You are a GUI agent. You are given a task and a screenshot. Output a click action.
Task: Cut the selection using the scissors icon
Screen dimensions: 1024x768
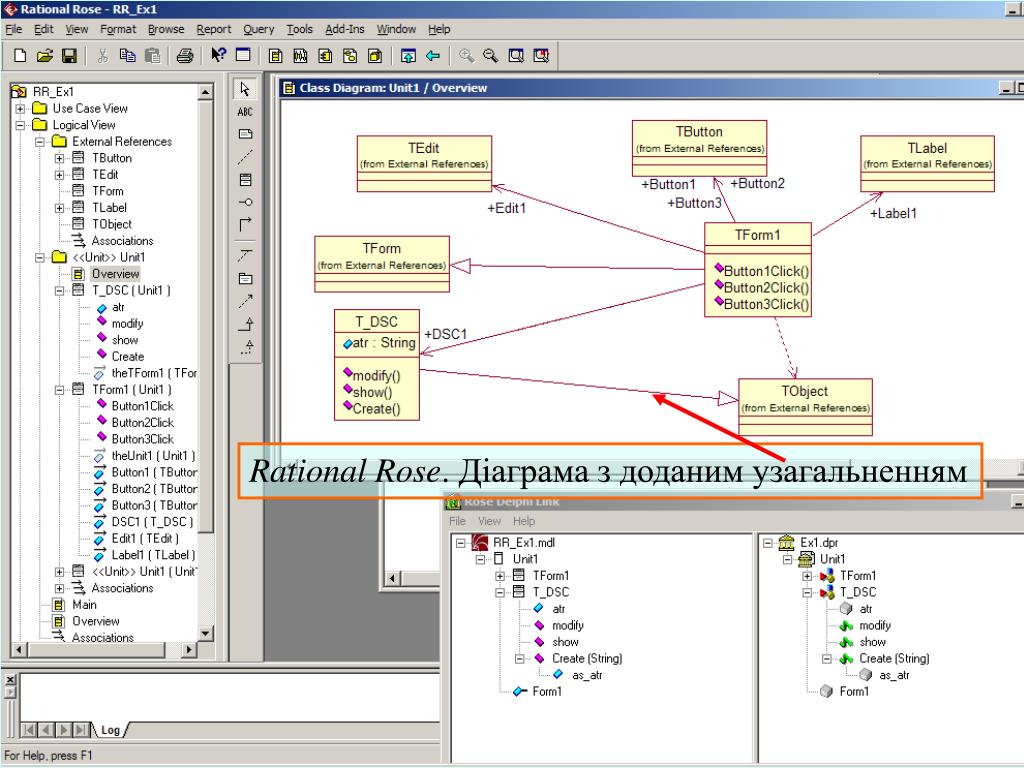pos(103,56)
